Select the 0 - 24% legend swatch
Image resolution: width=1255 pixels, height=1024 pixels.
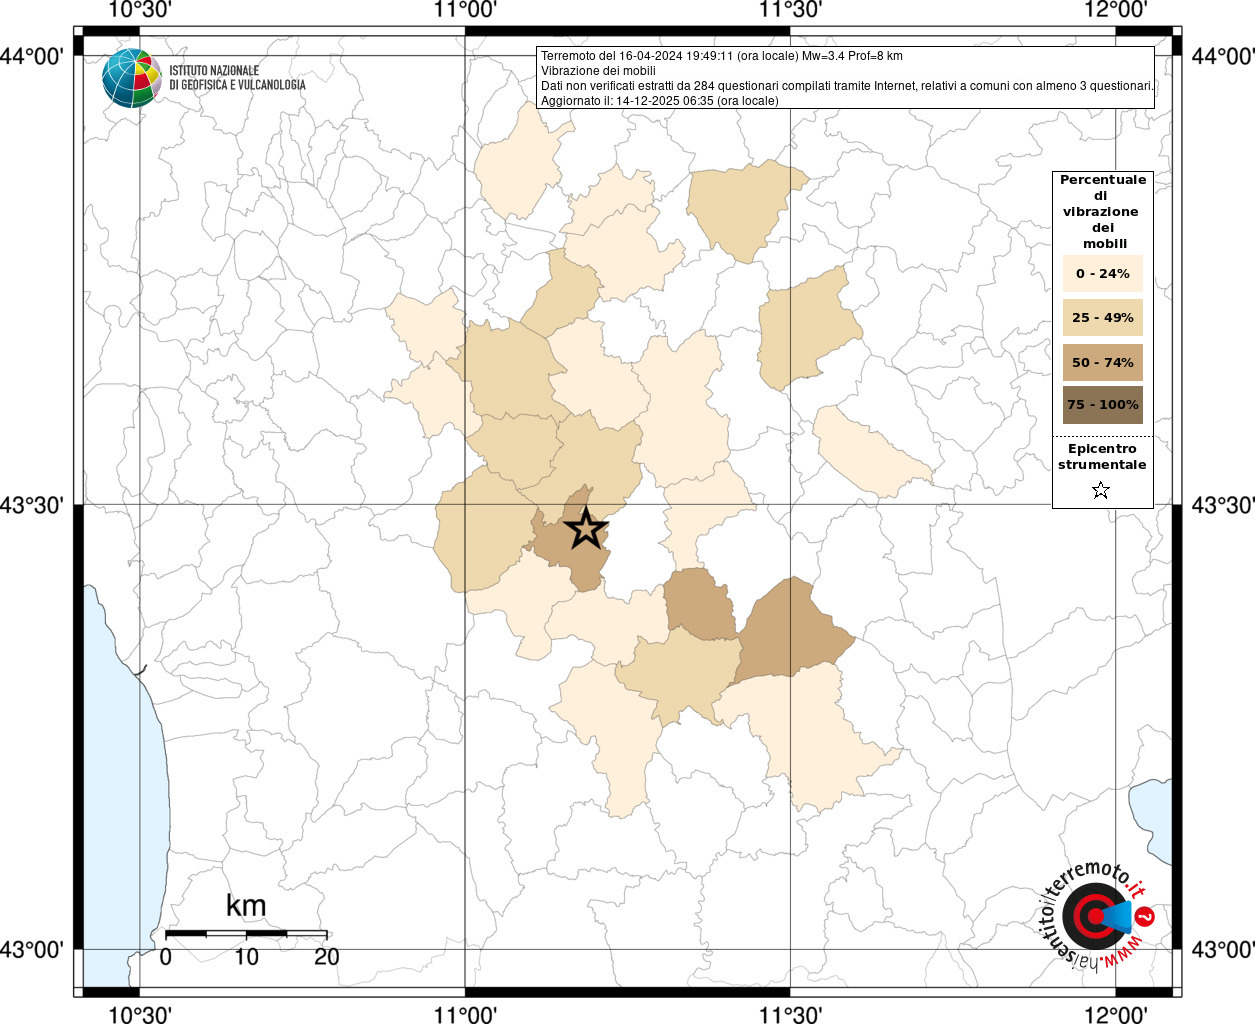point(1102,273)
